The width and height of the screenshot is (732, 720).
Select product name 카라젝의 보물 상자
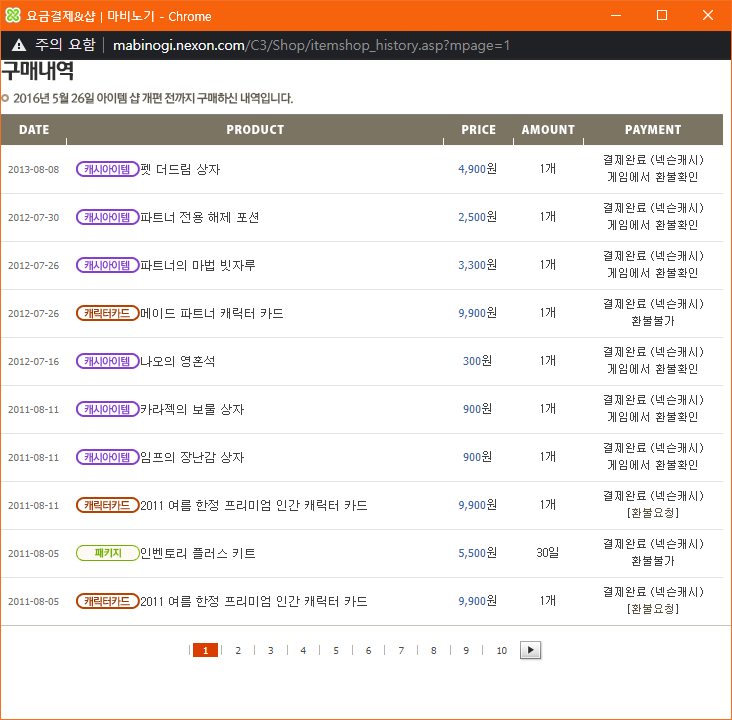[x=192, y=409]
